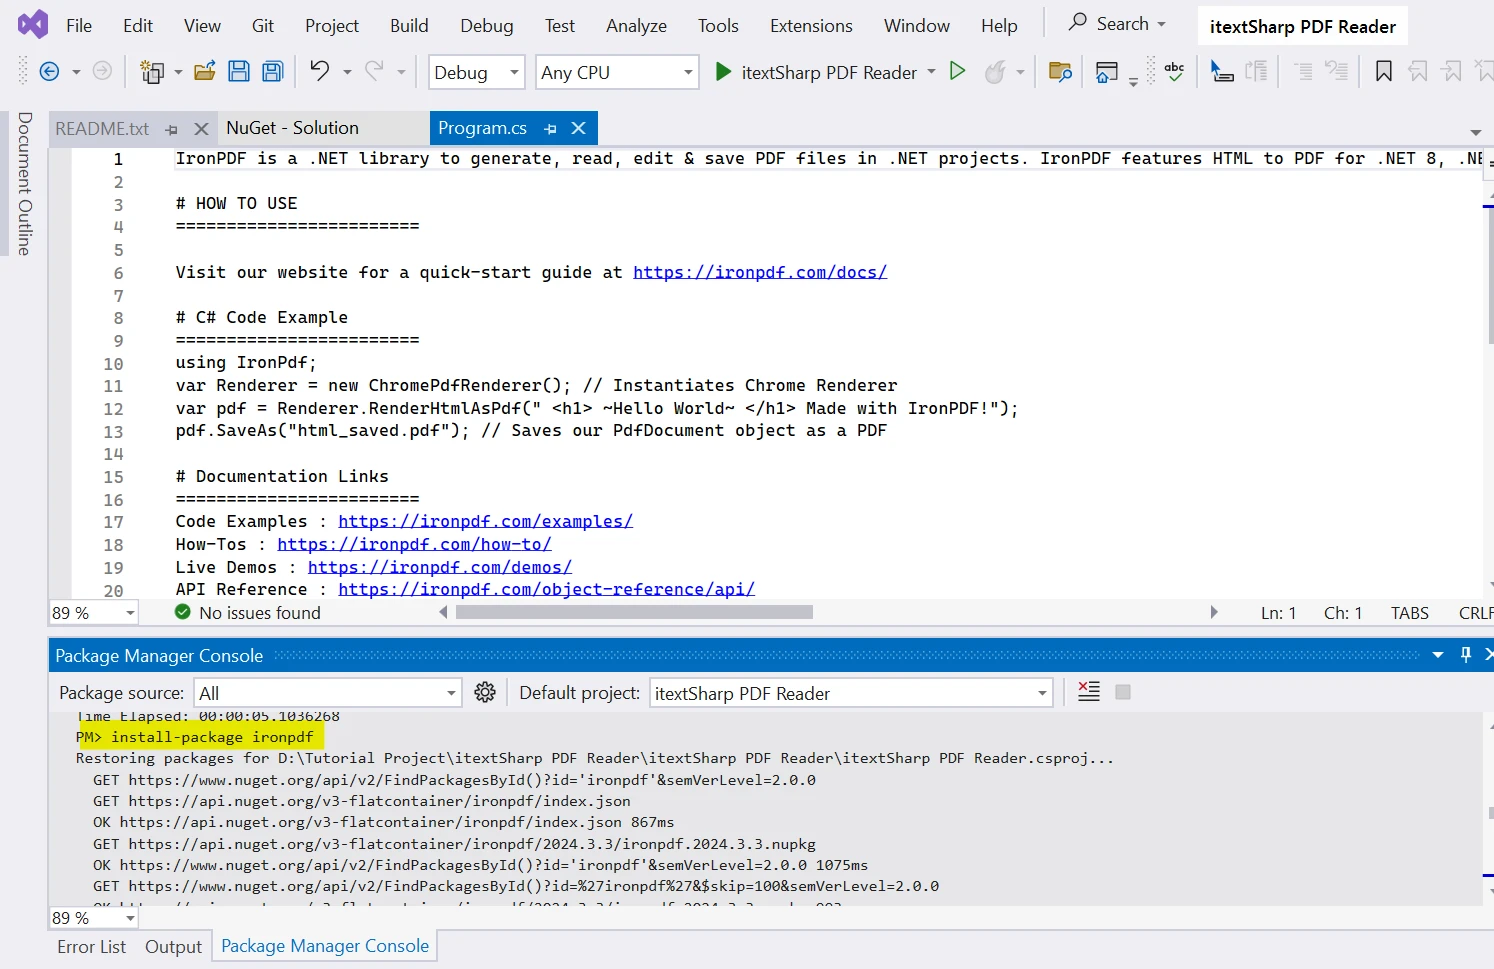Expand the startup project dropdown arrow

932,72
